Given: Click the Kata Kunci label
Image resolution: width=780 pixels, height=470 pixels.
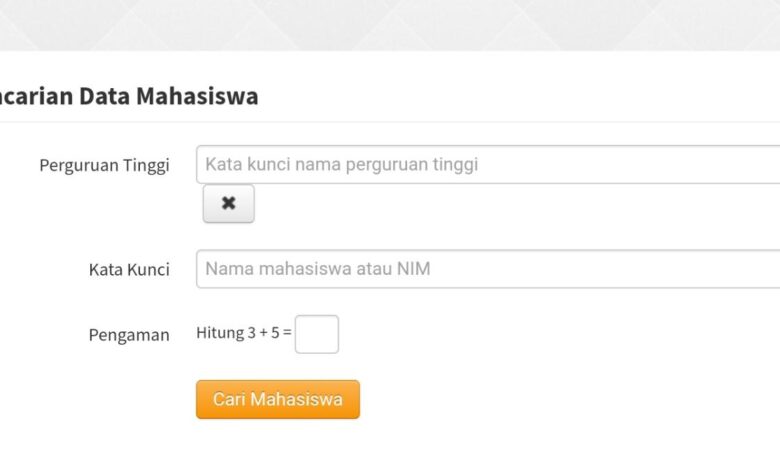Looking at the screenshot, I should coord(129,270).
